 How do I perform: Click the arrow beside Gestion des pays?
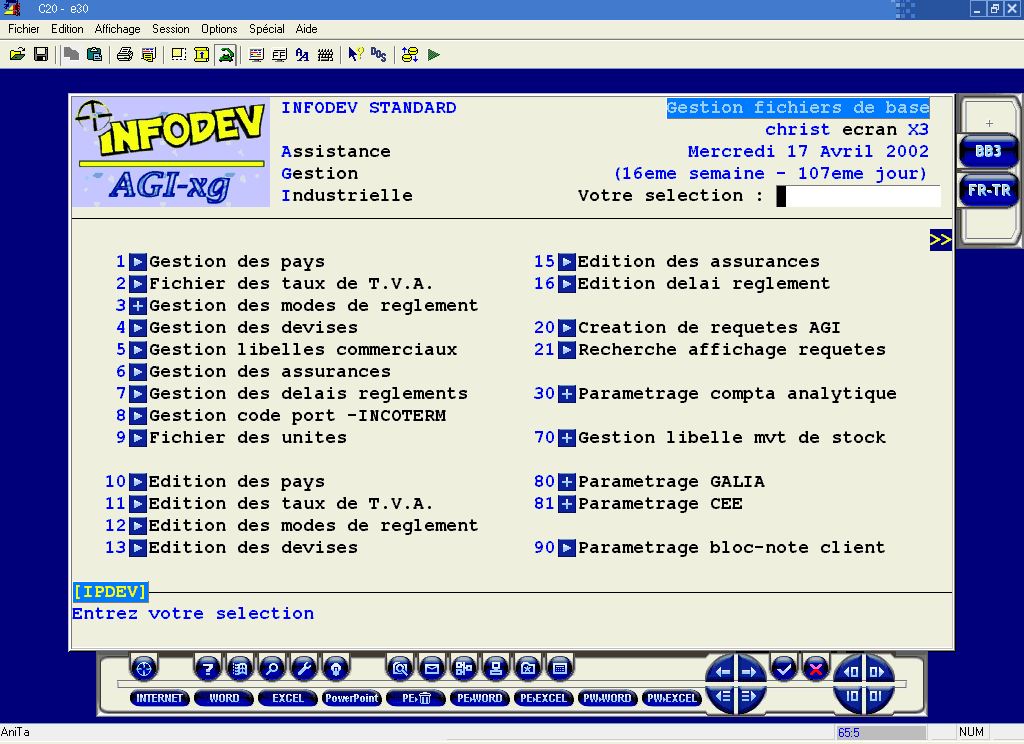(x=138, y=262)
